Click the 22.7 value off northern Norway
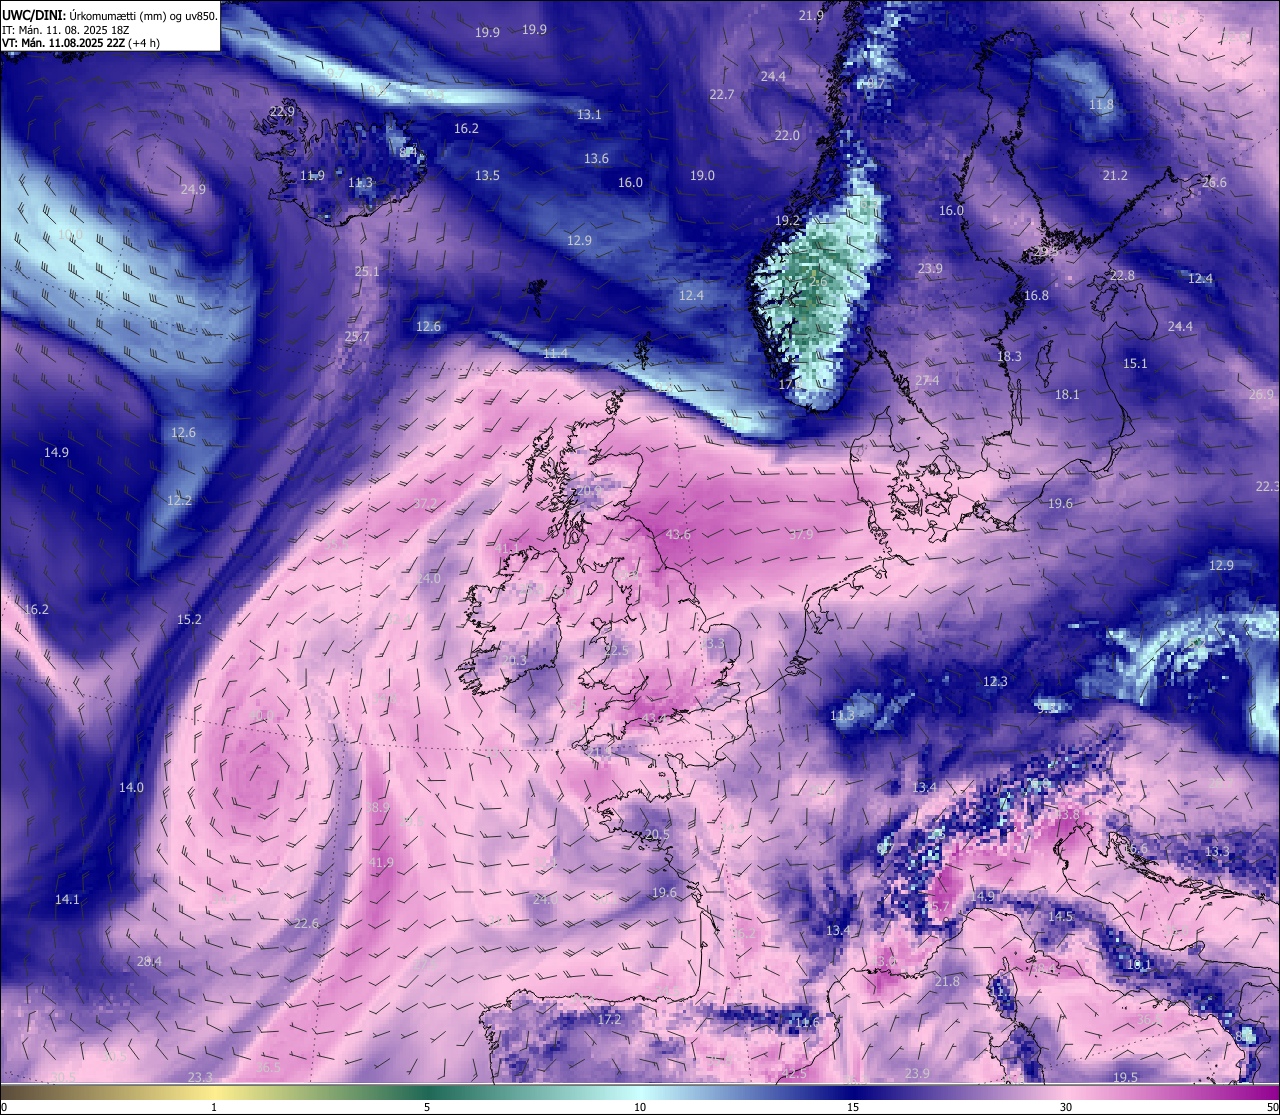The image size is (1280, 1115). pyautogui.click(x=722, y=95)
